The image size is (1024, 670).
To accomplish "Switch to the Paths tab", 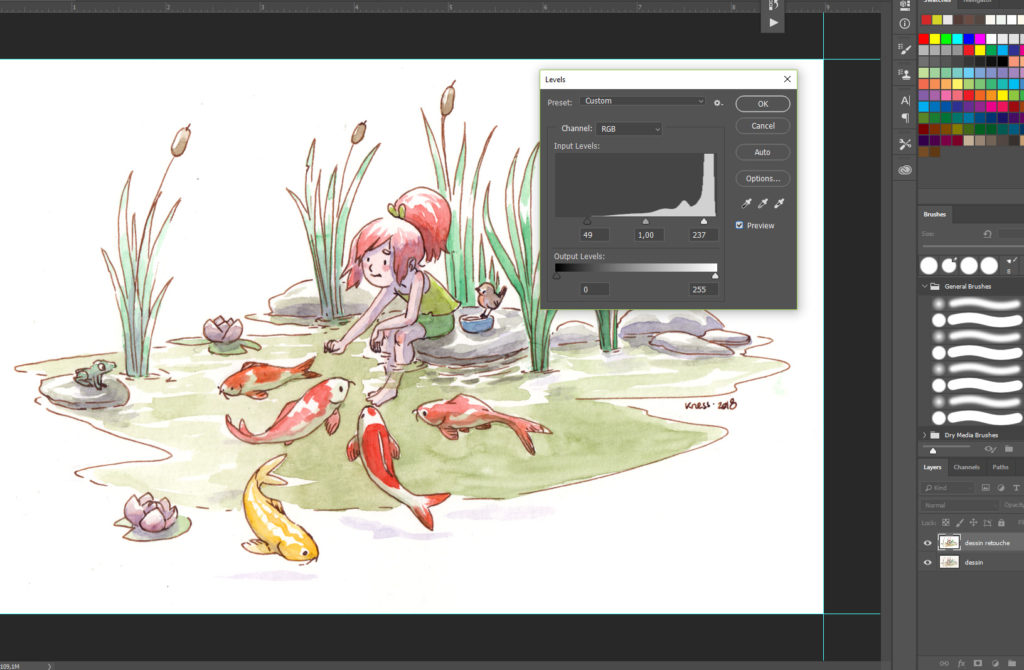I will tap(1000, 467).
